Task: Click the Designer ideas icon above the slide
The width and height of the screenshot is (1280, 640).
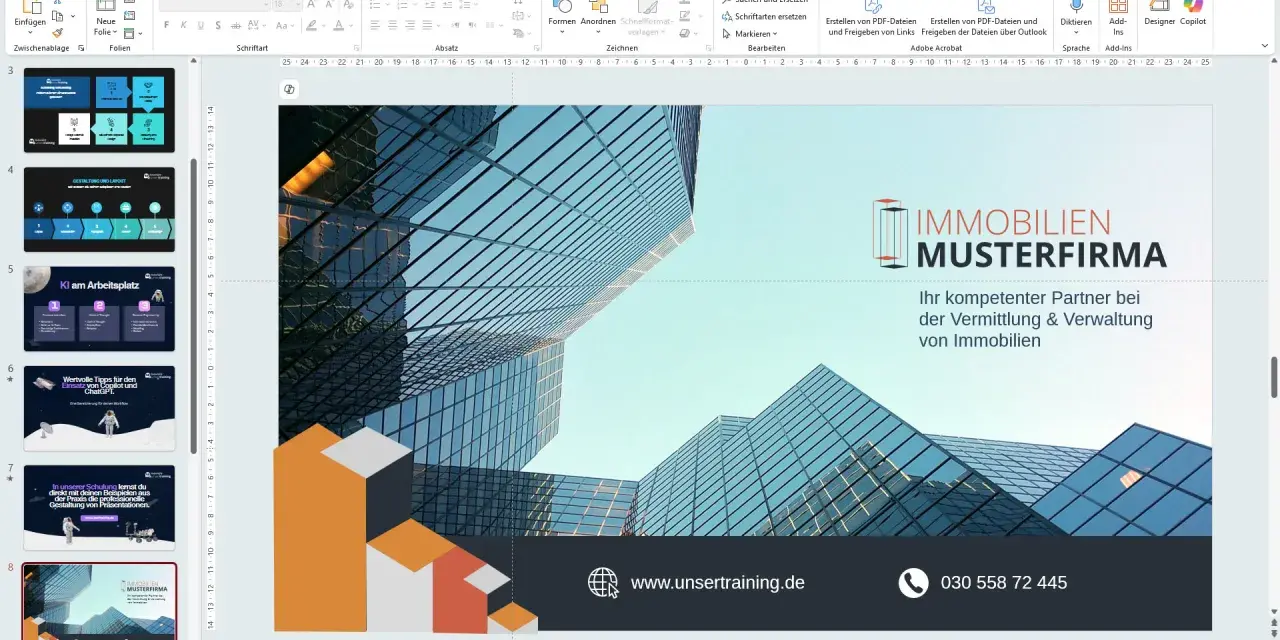Action: point(289,89)
